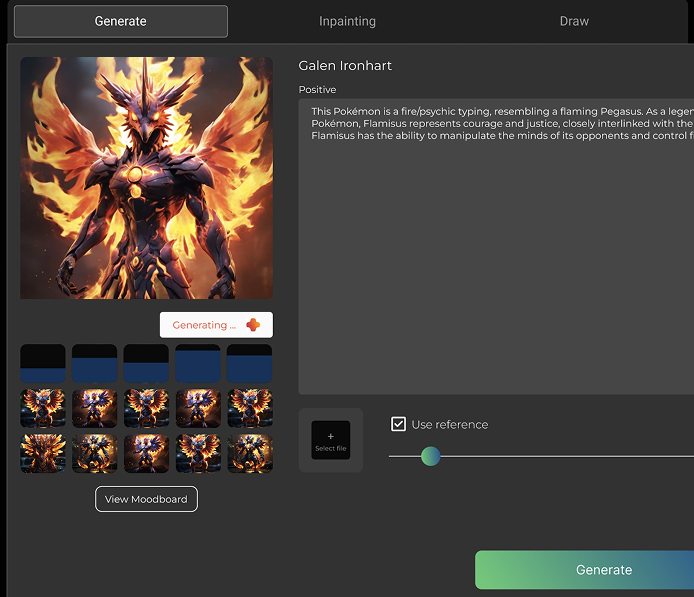Select first creature thumbnail in middle row
This screenshot has width=694, height=597.
pyautogui.click(x=43, y=408)
